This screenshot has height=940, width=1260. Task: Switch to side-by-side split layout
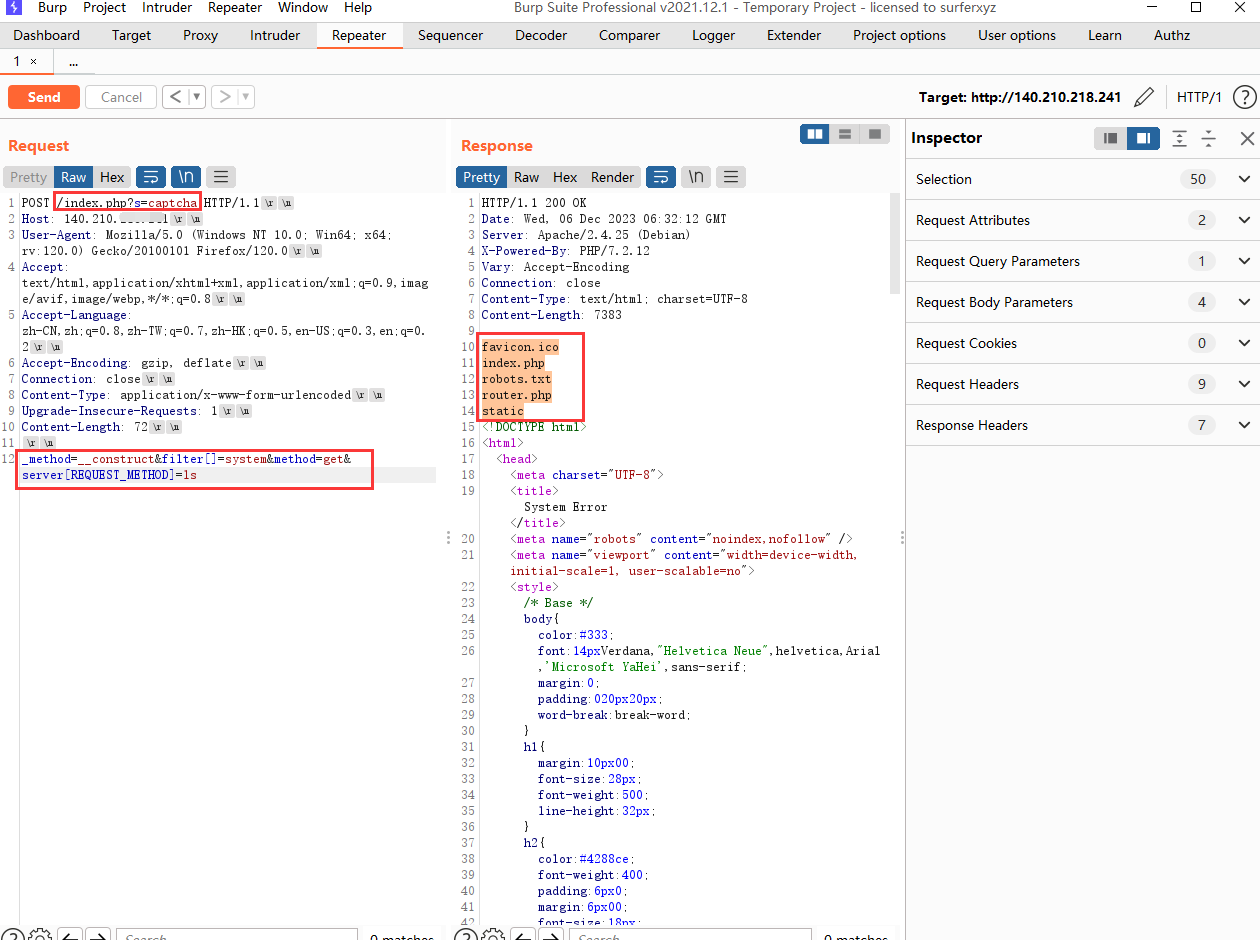(x=815, y=134)
